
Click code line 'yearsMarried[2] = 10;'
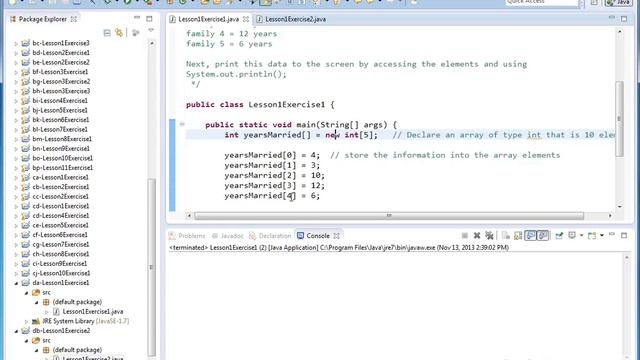click(274, 176)
